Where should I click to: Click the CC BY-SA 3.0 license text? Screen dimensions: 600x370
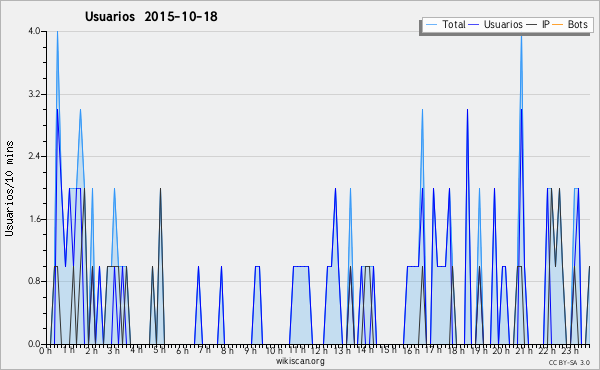point(569,362)
